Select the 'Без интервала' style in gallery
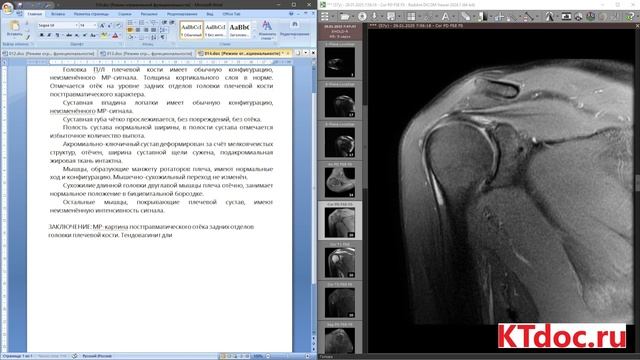 [216, 30]
